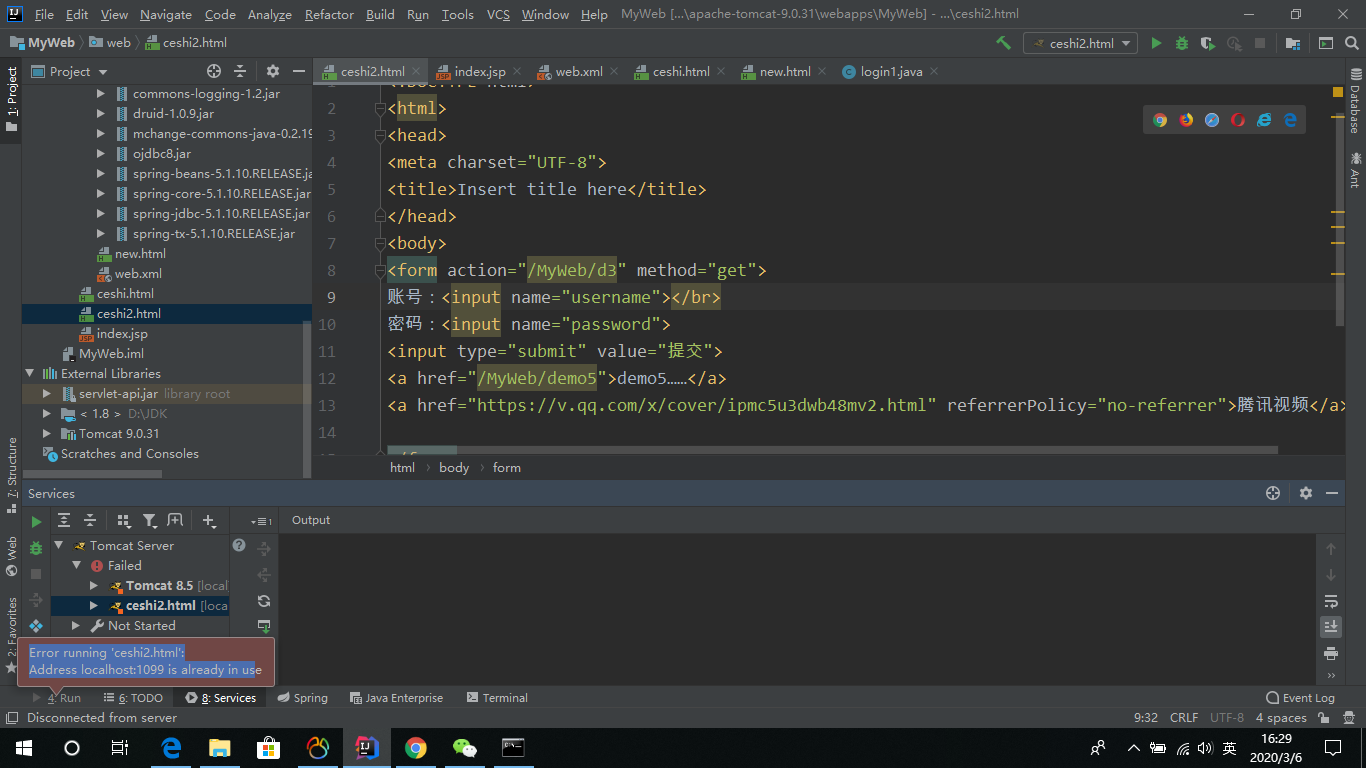
Task: Open page in Firefox browser icon
Action: point(1186,120)
